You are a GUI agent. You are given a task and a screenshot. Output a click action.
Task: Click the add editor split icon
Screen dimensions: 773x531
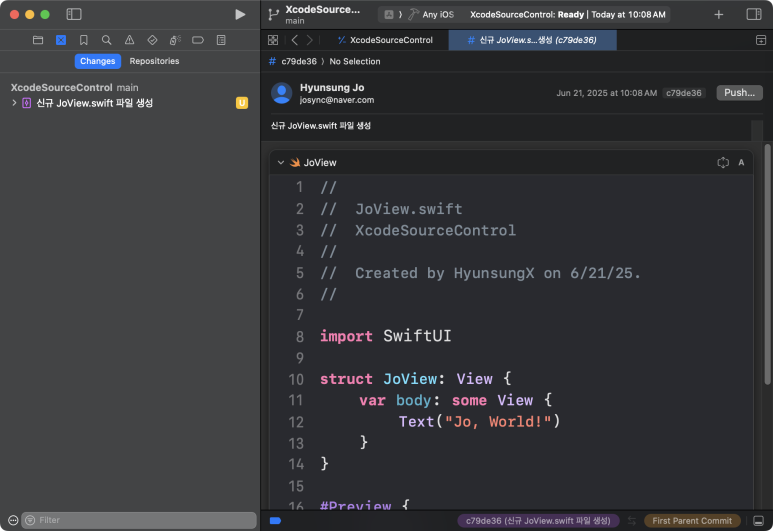(x=761, y=40)
